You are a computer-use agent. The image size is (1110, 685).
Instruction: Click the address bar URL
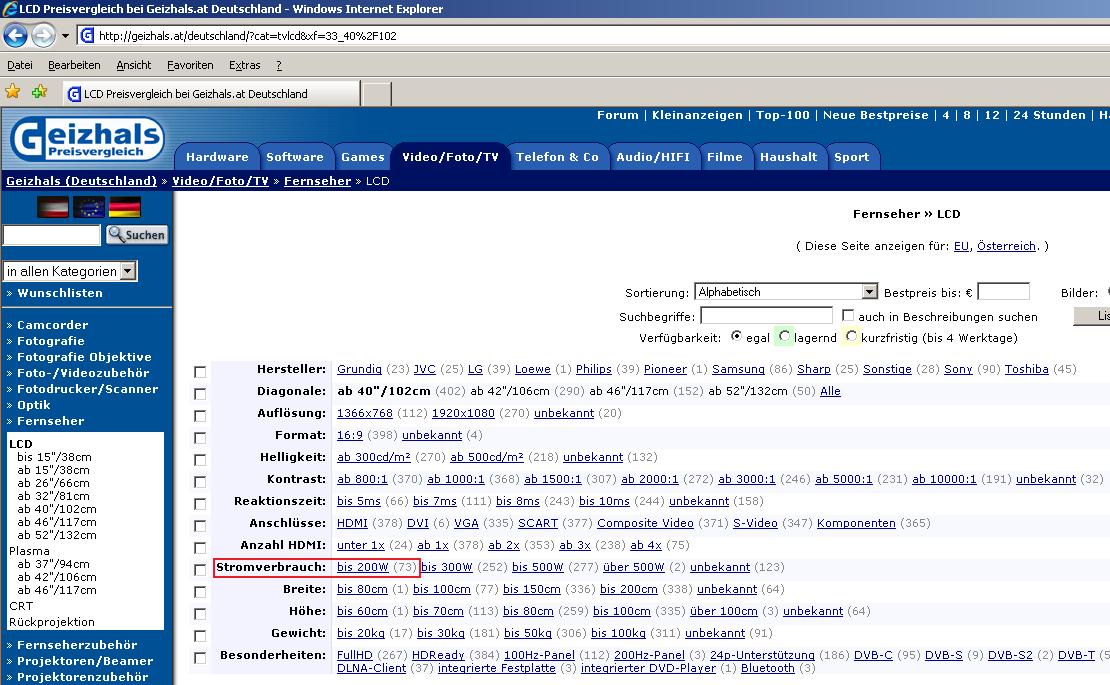click(x=248, y=35)
